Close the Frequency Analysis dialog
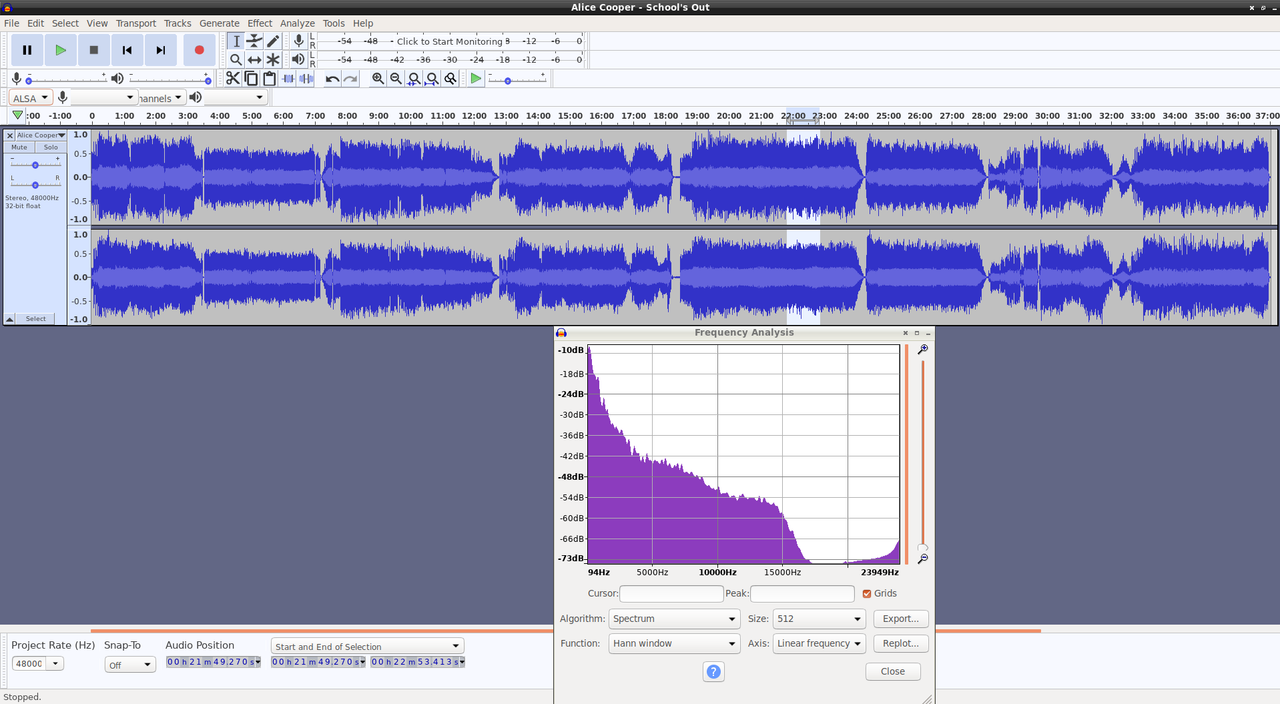The height and width of the screenshot is (704, 1280). click(x=893, y=671)
